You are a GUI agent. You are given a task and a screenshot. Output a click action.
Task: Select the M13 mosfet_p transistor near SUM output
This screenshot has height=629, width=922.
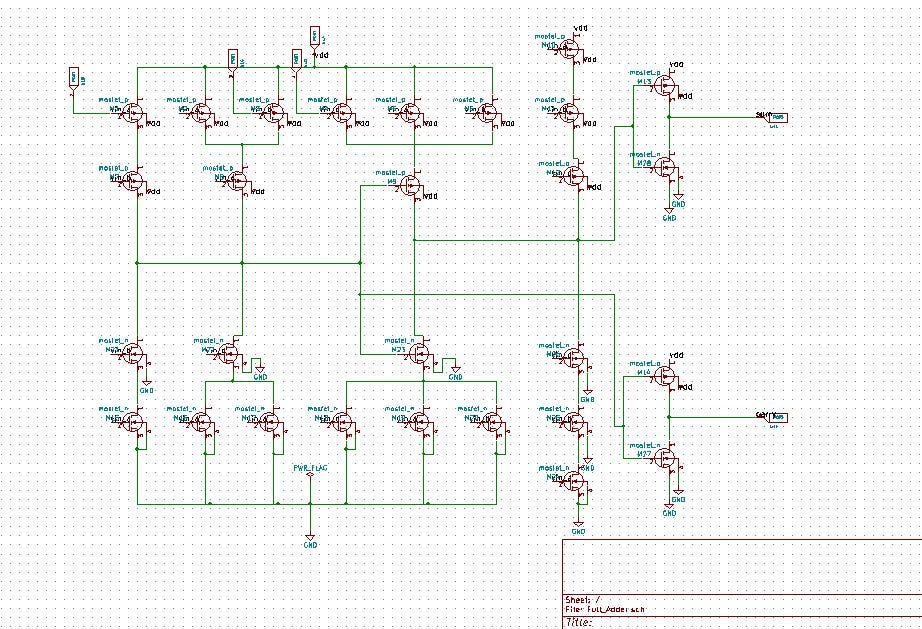664,85
